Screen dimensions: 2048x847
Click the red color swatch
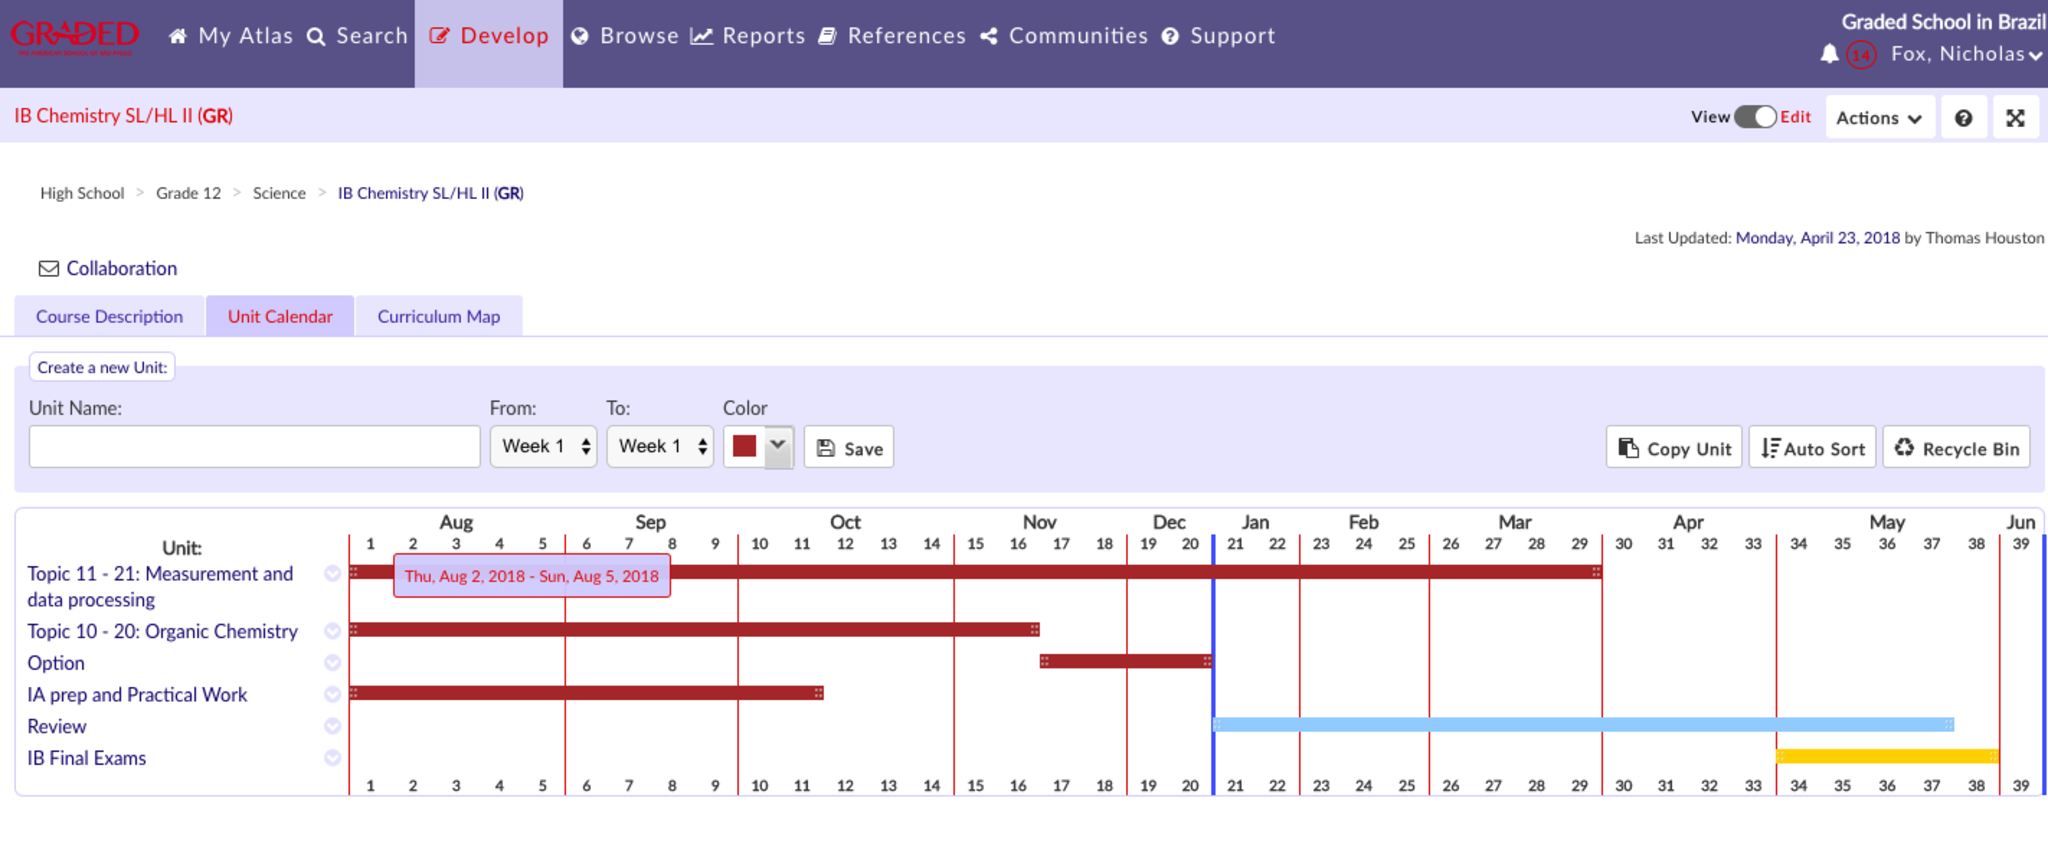pos(745,446)
